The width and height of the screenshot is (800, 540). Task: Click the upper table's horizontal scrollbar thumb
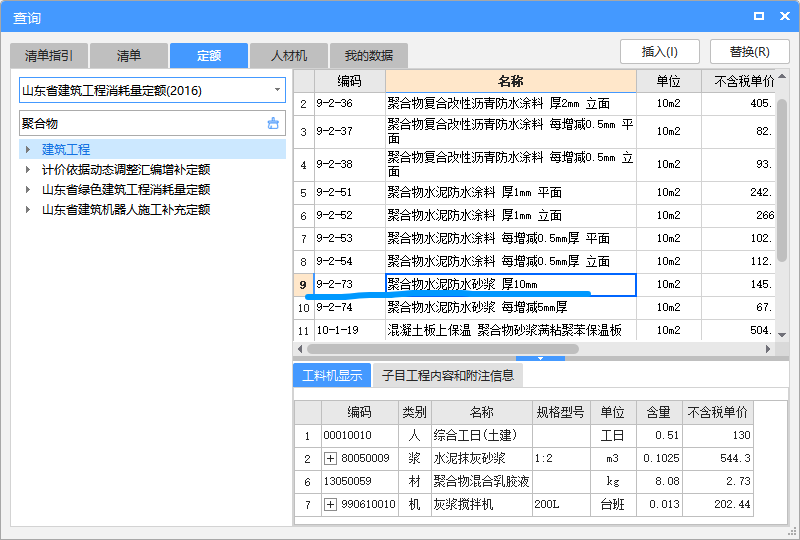443,349
